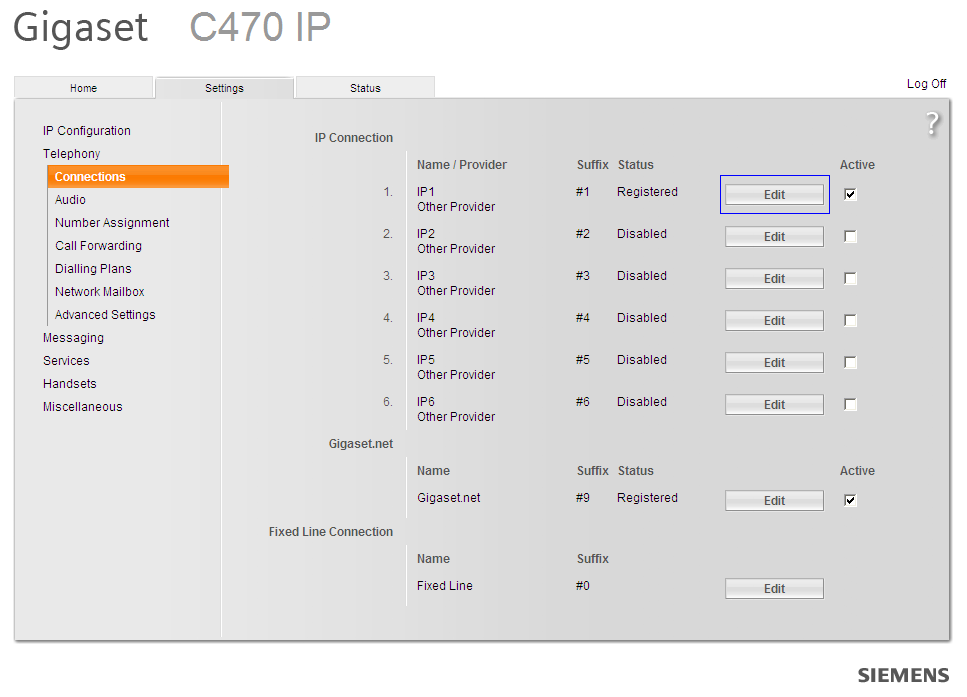Click the 'Fixed Line' connection name
967x697 pixels.
(445, 586)
